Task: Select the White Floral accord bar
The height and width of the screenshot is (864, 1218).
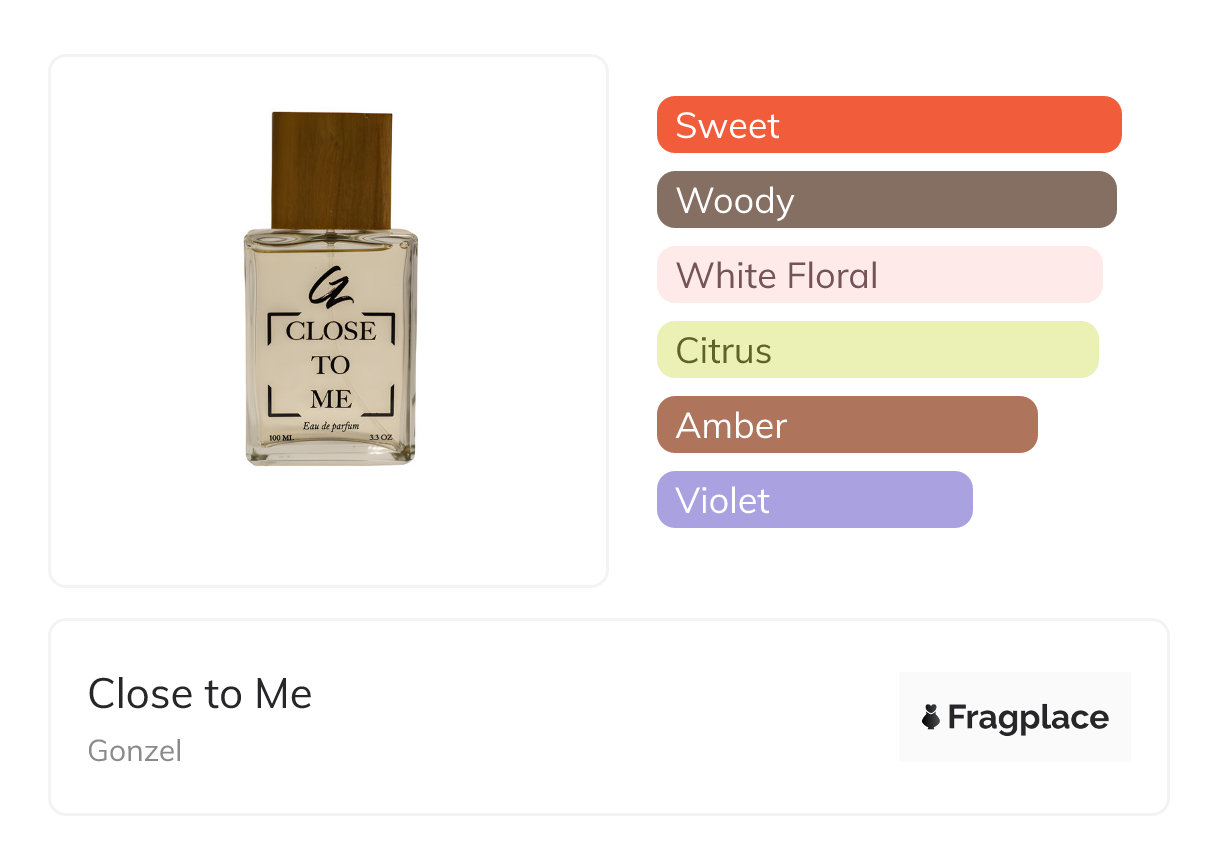Action: [x=879, y=275]
